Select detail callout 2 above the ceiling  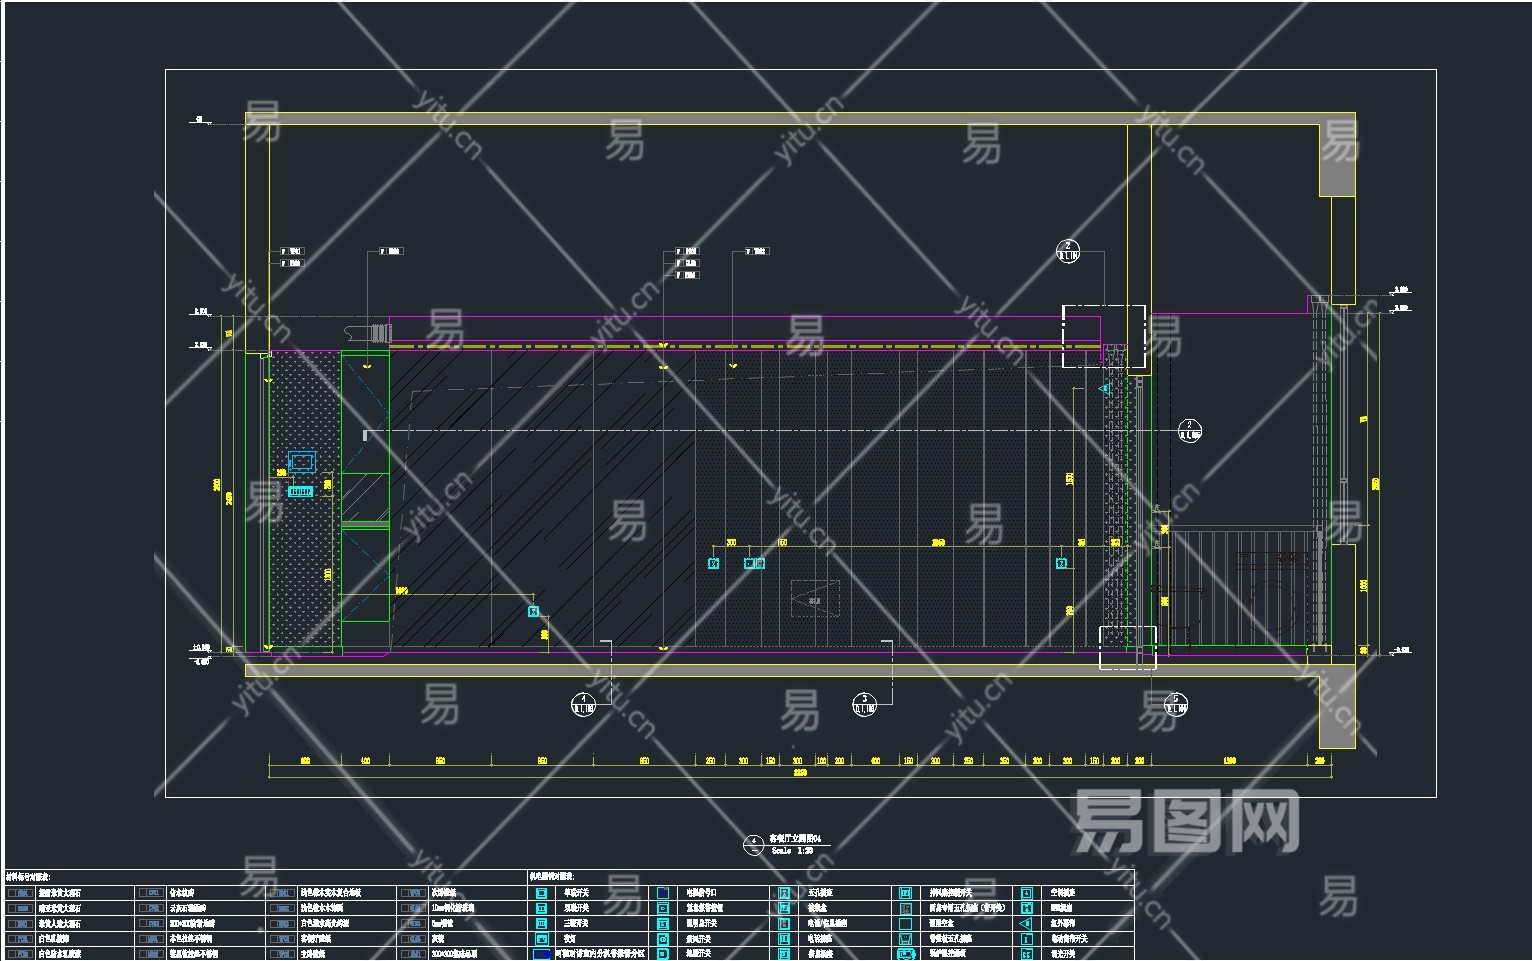click(x=1068, y=251)
